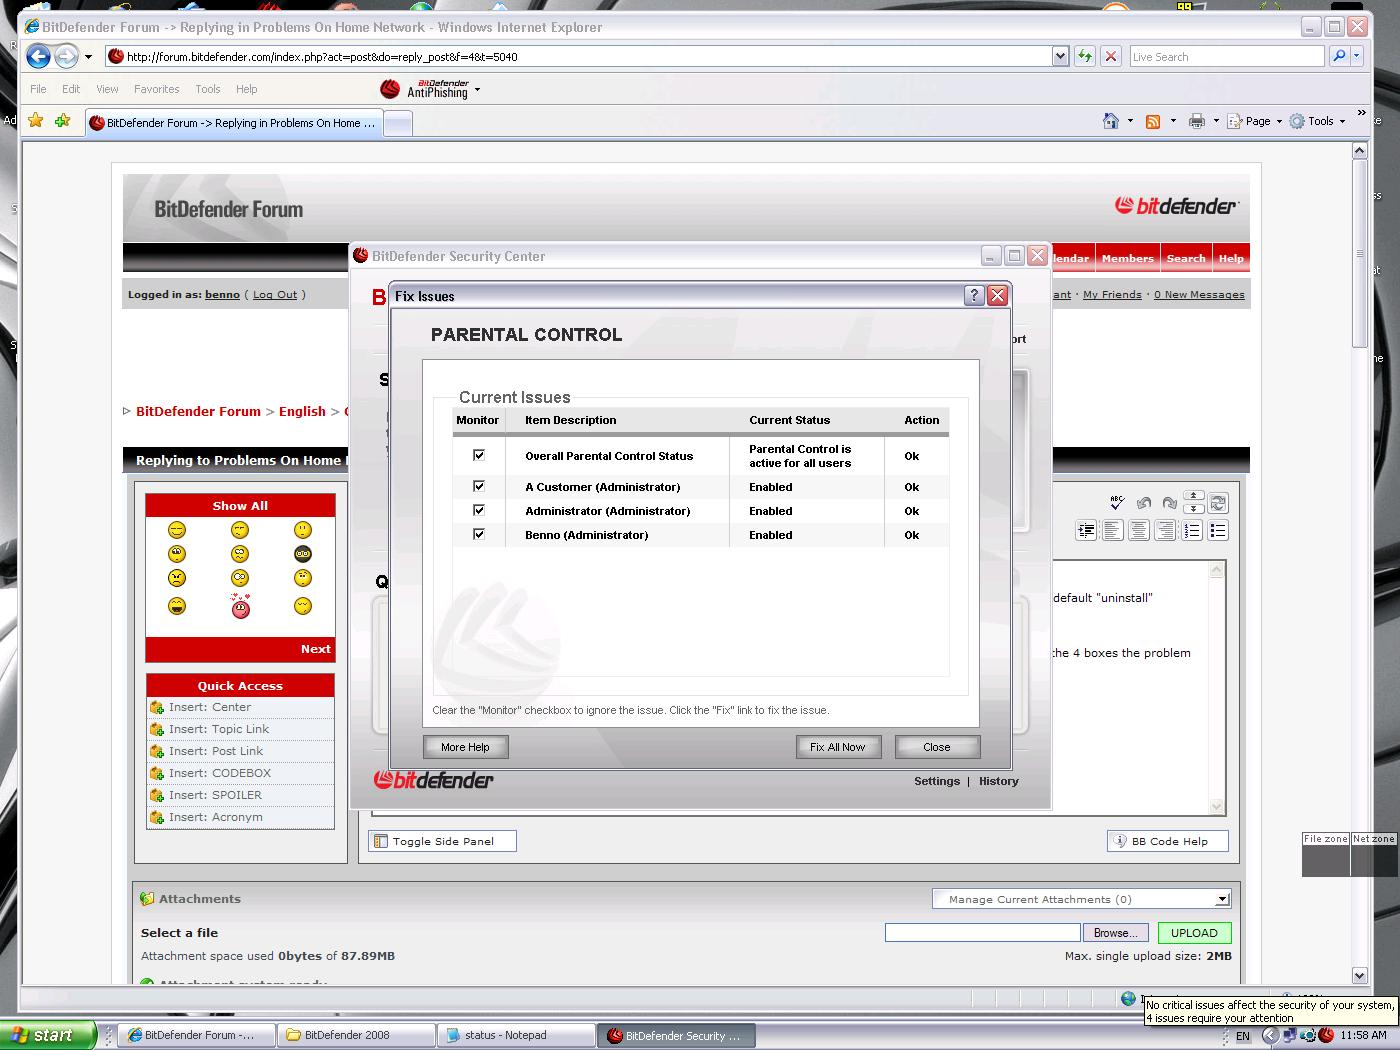The width and height of the screenshot is (1400, 1050).
Task: Open BB Code Help
Action: click(x=1168, y=841)
